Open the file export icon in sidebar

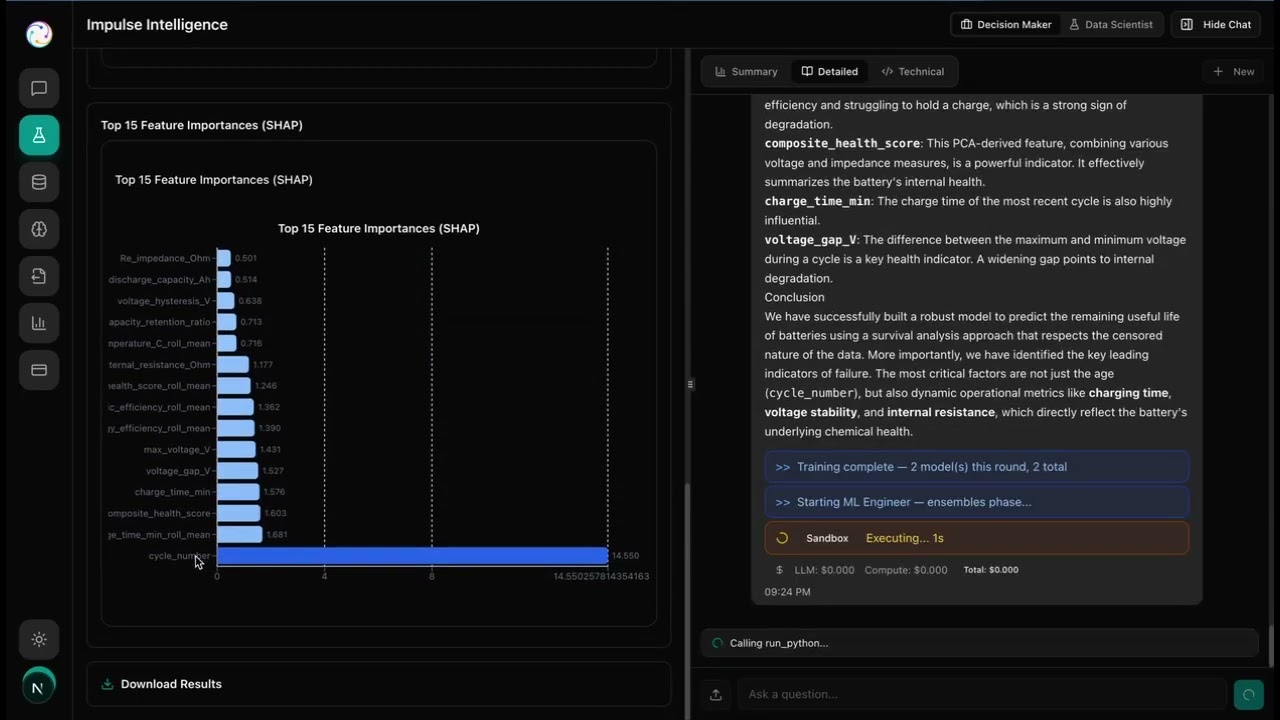click(39, 276)
